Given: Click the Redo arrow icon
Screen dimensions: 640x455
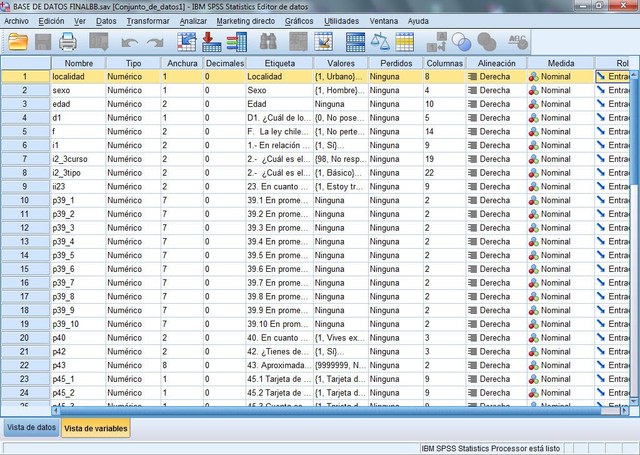Looking at the screenshot, I should 155,42.
